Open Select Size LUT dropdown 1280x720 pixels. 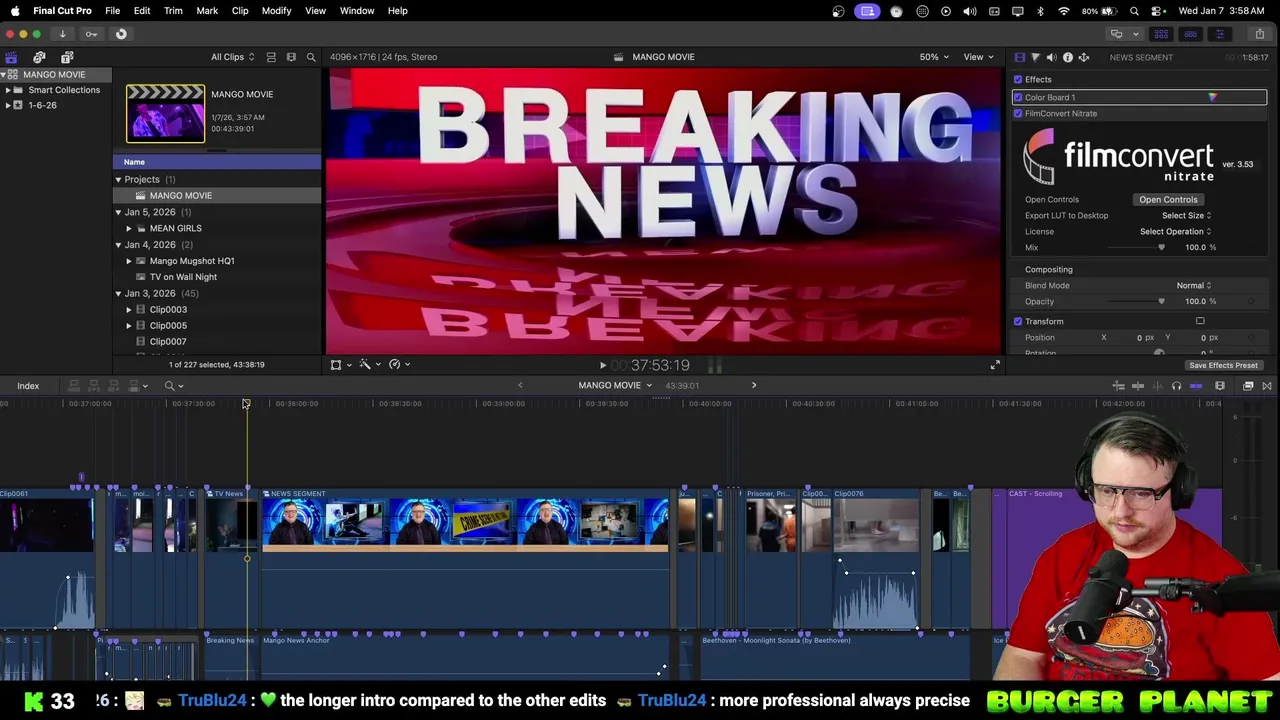[x=1186, y=216]
